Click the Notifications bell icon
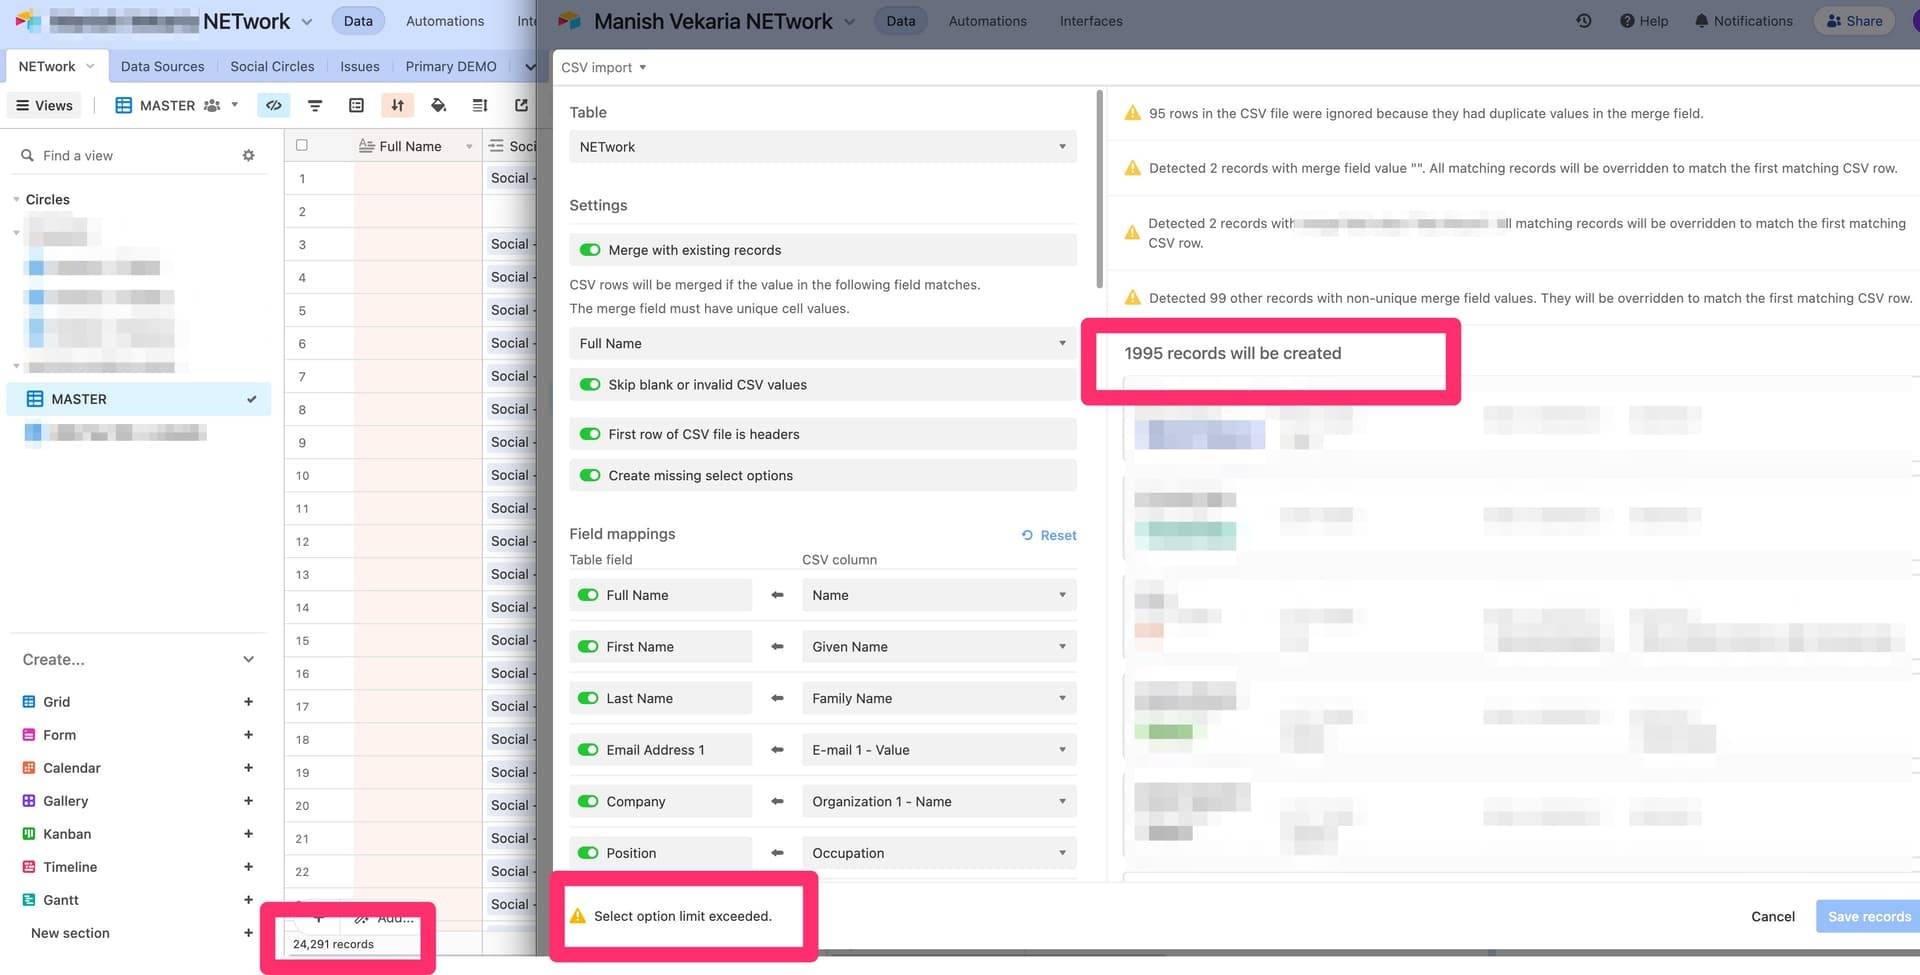The width and height of the screenshot is (1920, 975). [x=1701, y=21]
